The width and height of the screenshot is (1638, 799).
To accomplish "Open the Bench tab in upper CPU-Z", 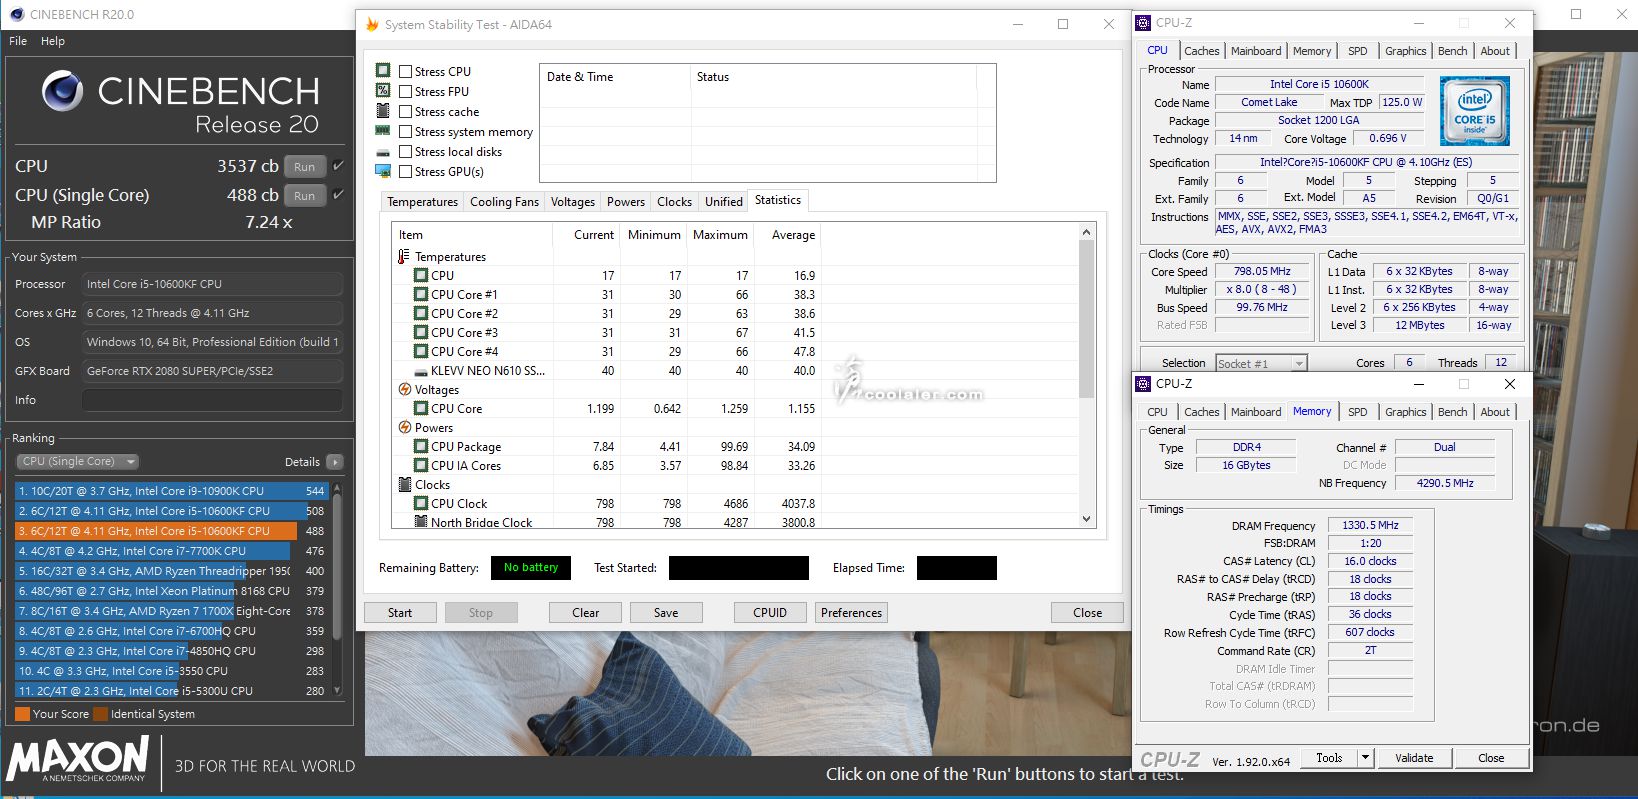I will [1452, 51].
